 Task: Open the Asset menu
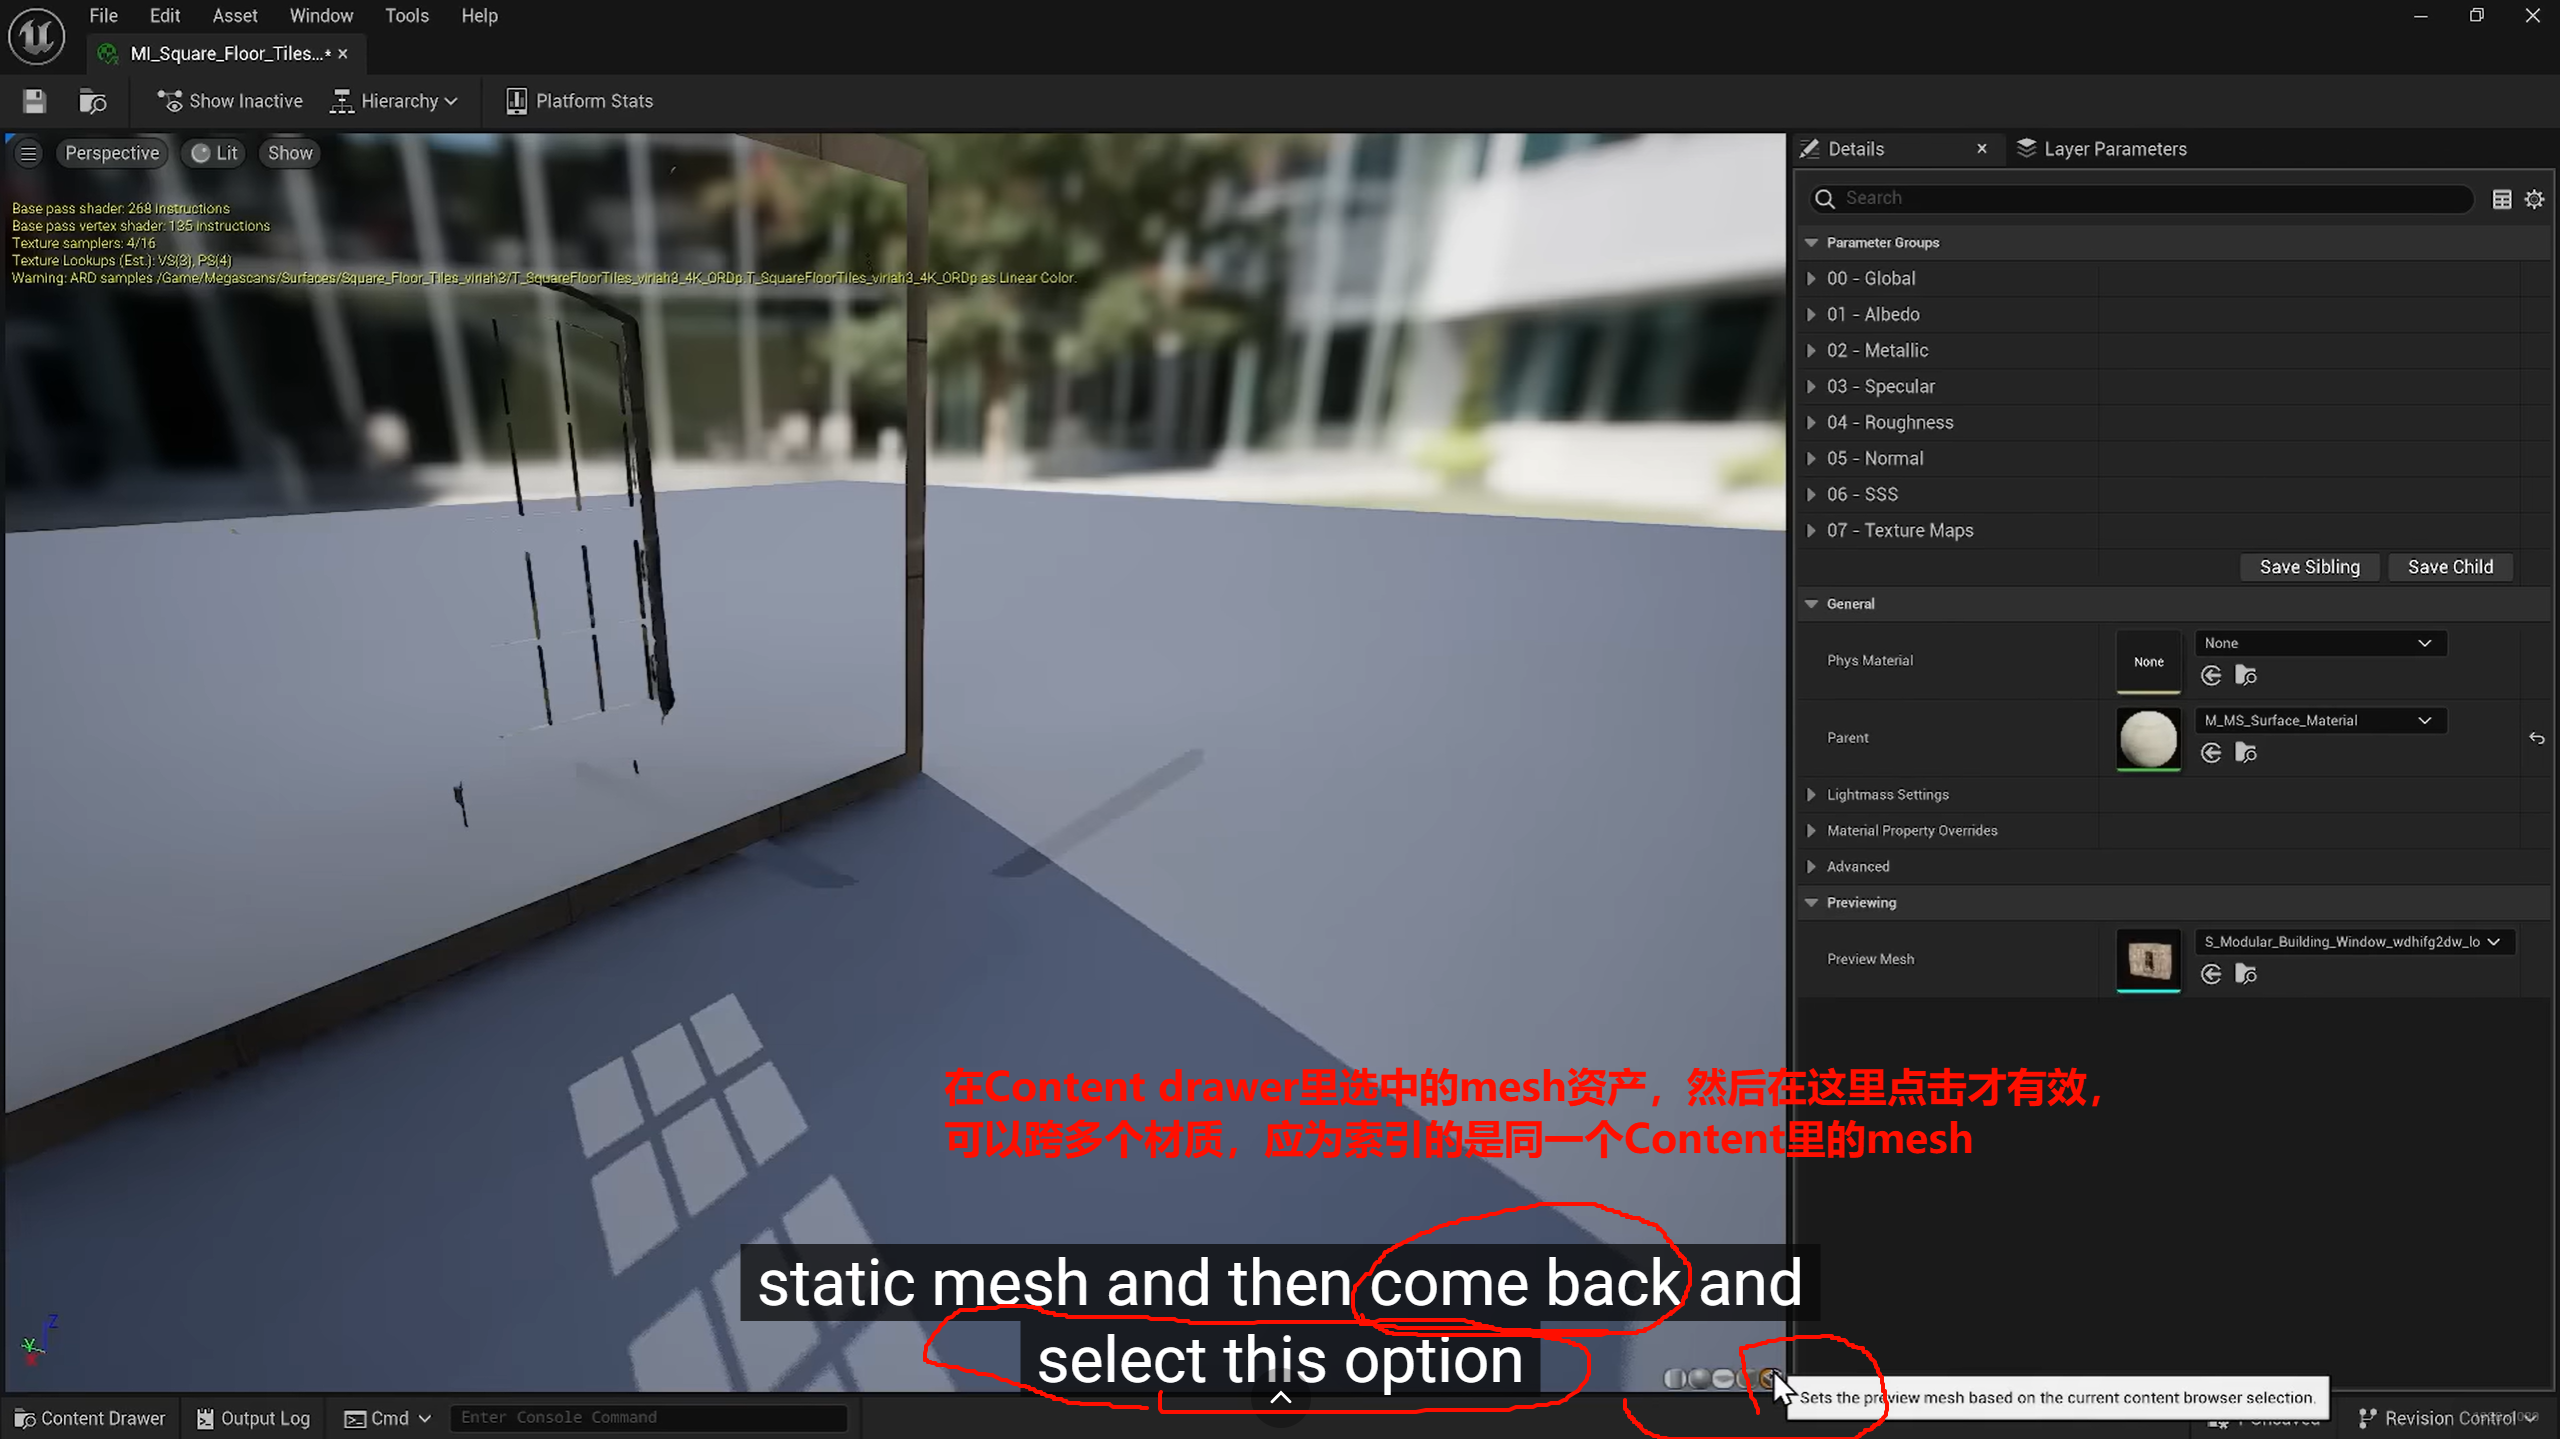[234, 16]
